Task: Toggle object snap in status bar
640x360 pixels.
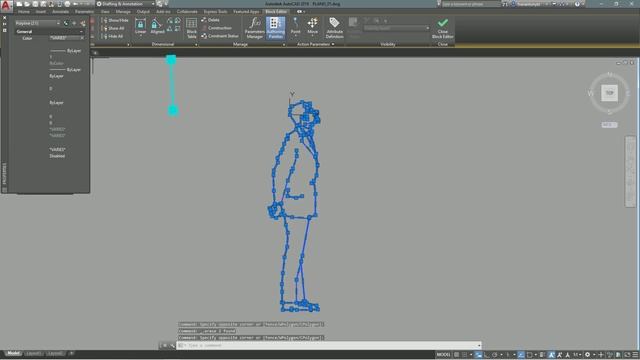Action: point(529,355)
